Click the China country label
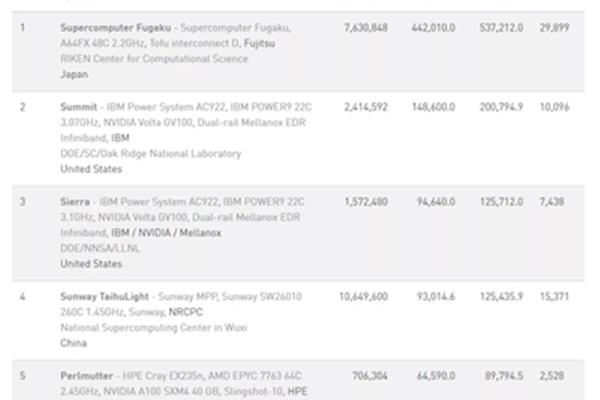600x400 pixels. point(73,343)
